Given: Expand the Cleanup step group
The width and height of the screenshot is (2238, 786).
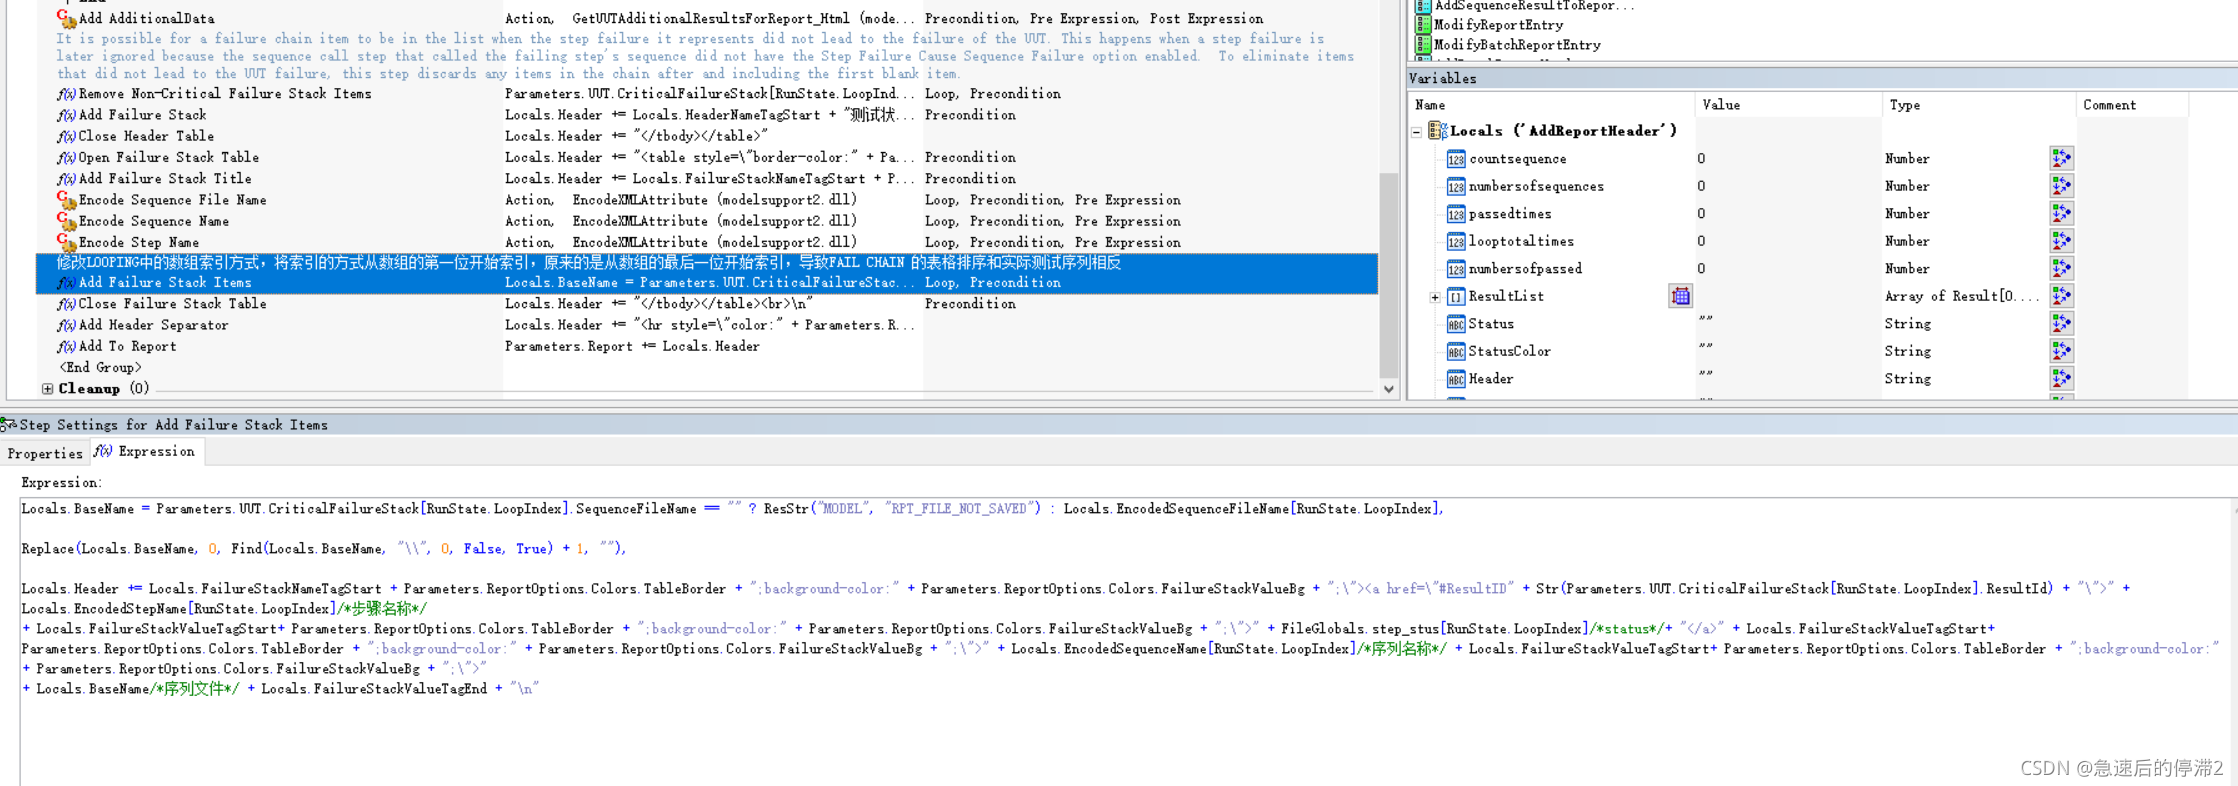Looking at the screenshot, I should 47,389.
